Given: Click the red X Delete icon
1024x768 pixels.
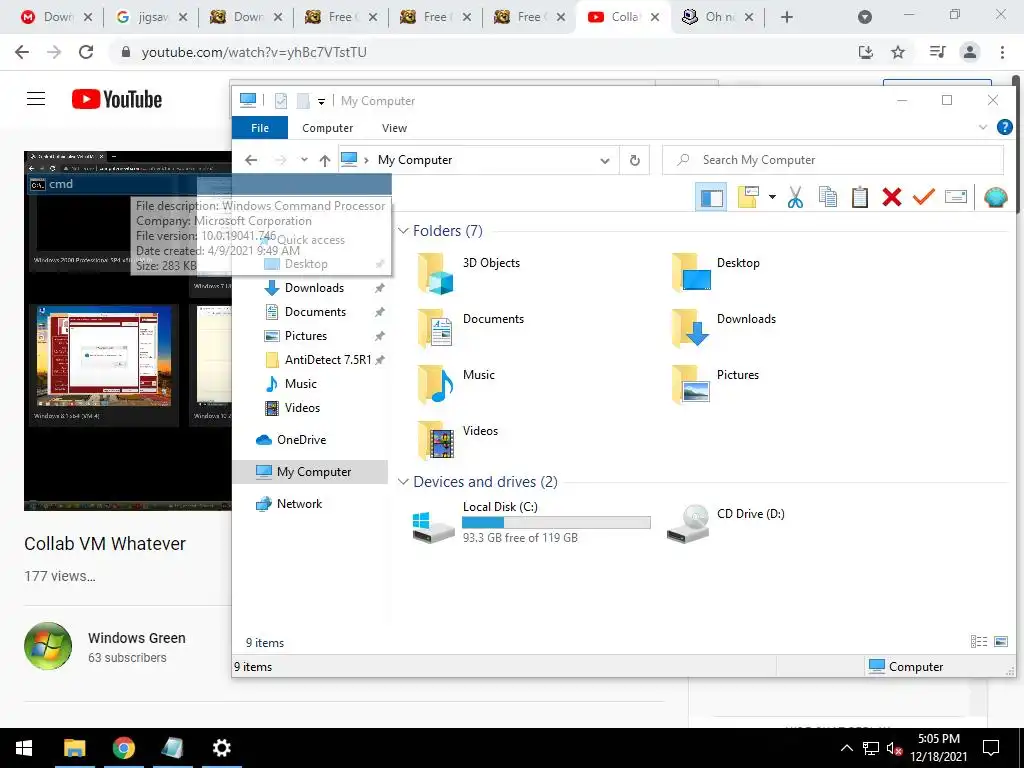Looking at the screenshot, I should click(x=891, y=197).
